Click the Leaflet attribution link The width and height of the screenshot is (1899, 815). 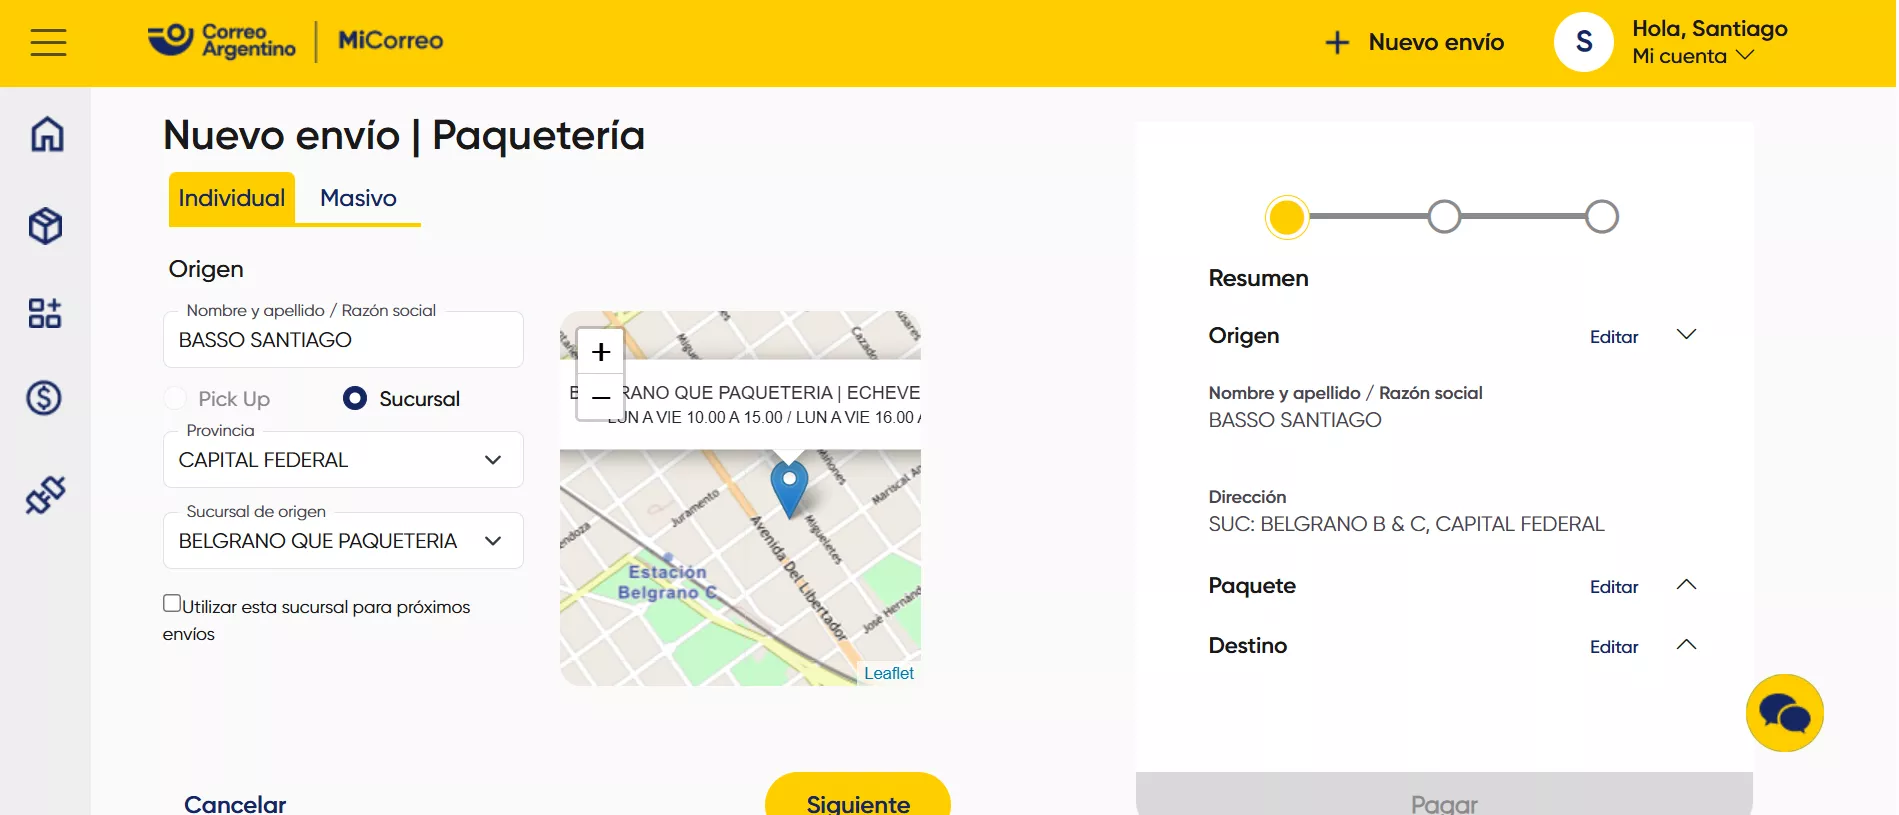pos(889,673)
